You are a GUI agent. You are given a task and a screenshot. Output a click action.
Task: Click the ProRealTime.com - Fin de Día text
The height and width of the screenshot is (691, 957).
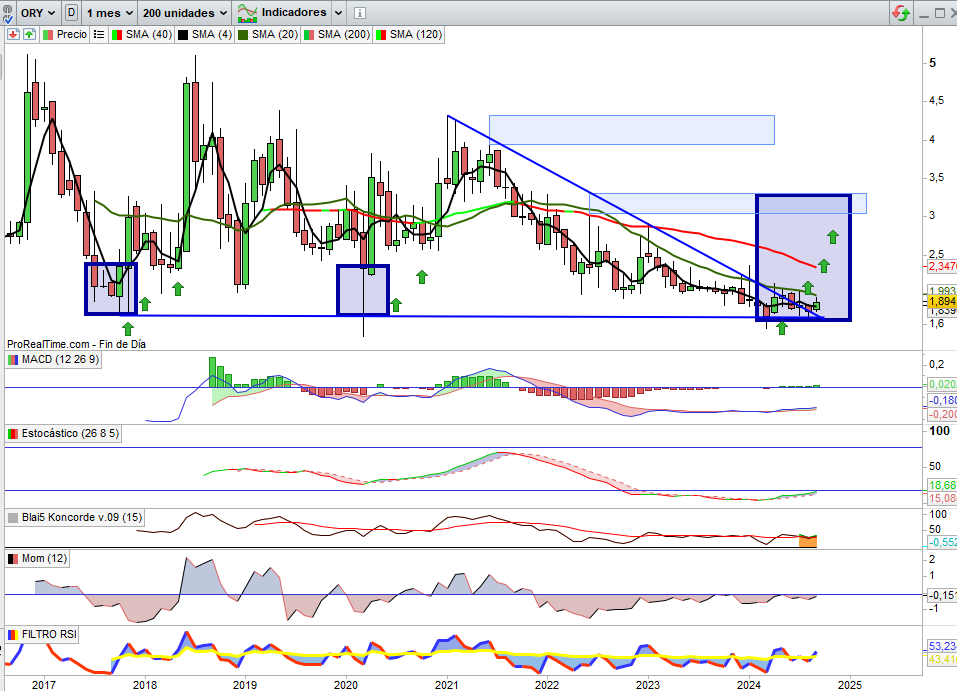point(76,344)
